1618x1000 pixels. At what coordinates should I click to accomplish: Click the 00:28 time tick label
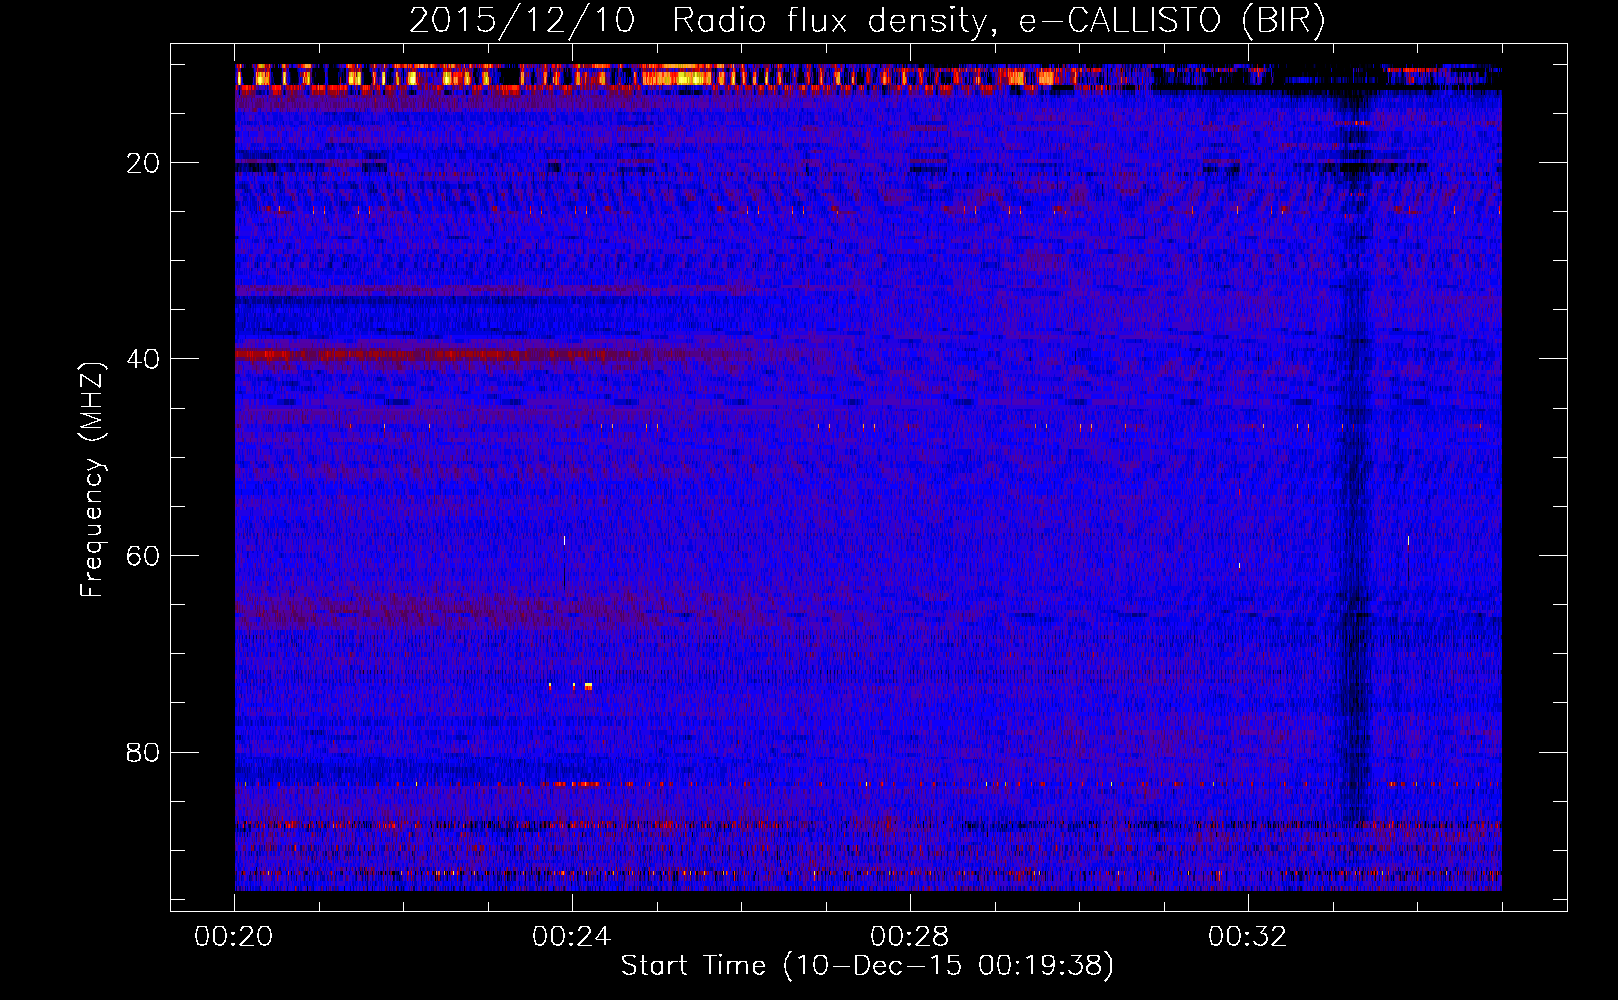click(910, 937)
